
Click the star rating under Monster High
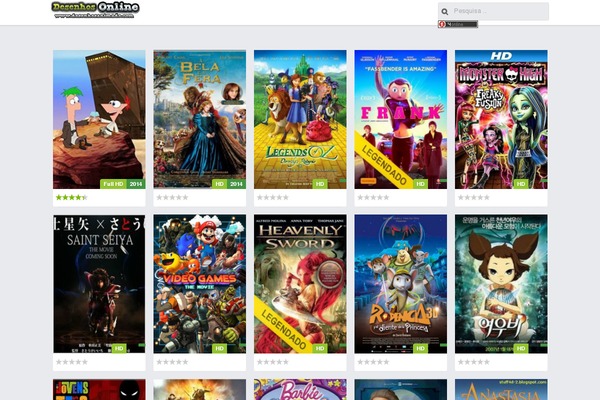tap(473, 198)
